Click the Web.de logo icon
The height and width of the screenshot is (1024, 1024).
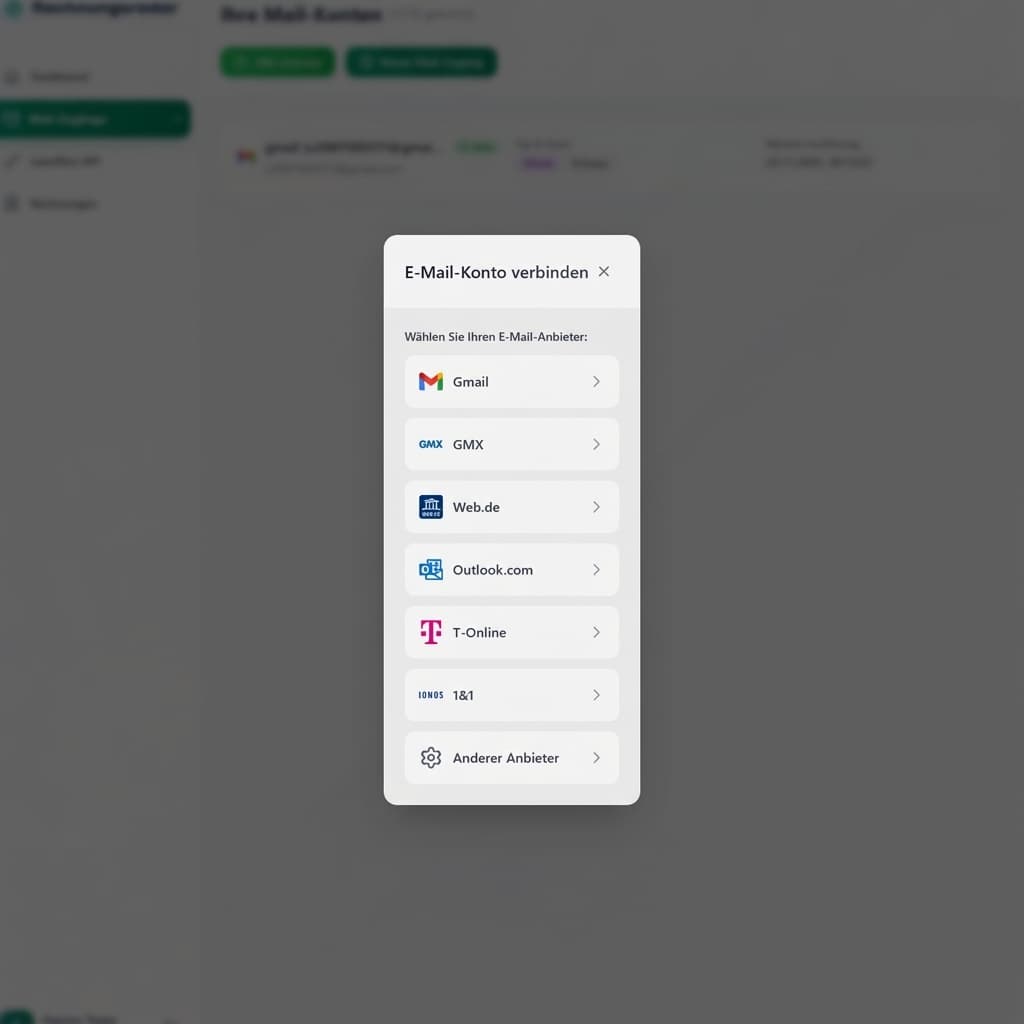pyautogui.click(x=430, y=507)
